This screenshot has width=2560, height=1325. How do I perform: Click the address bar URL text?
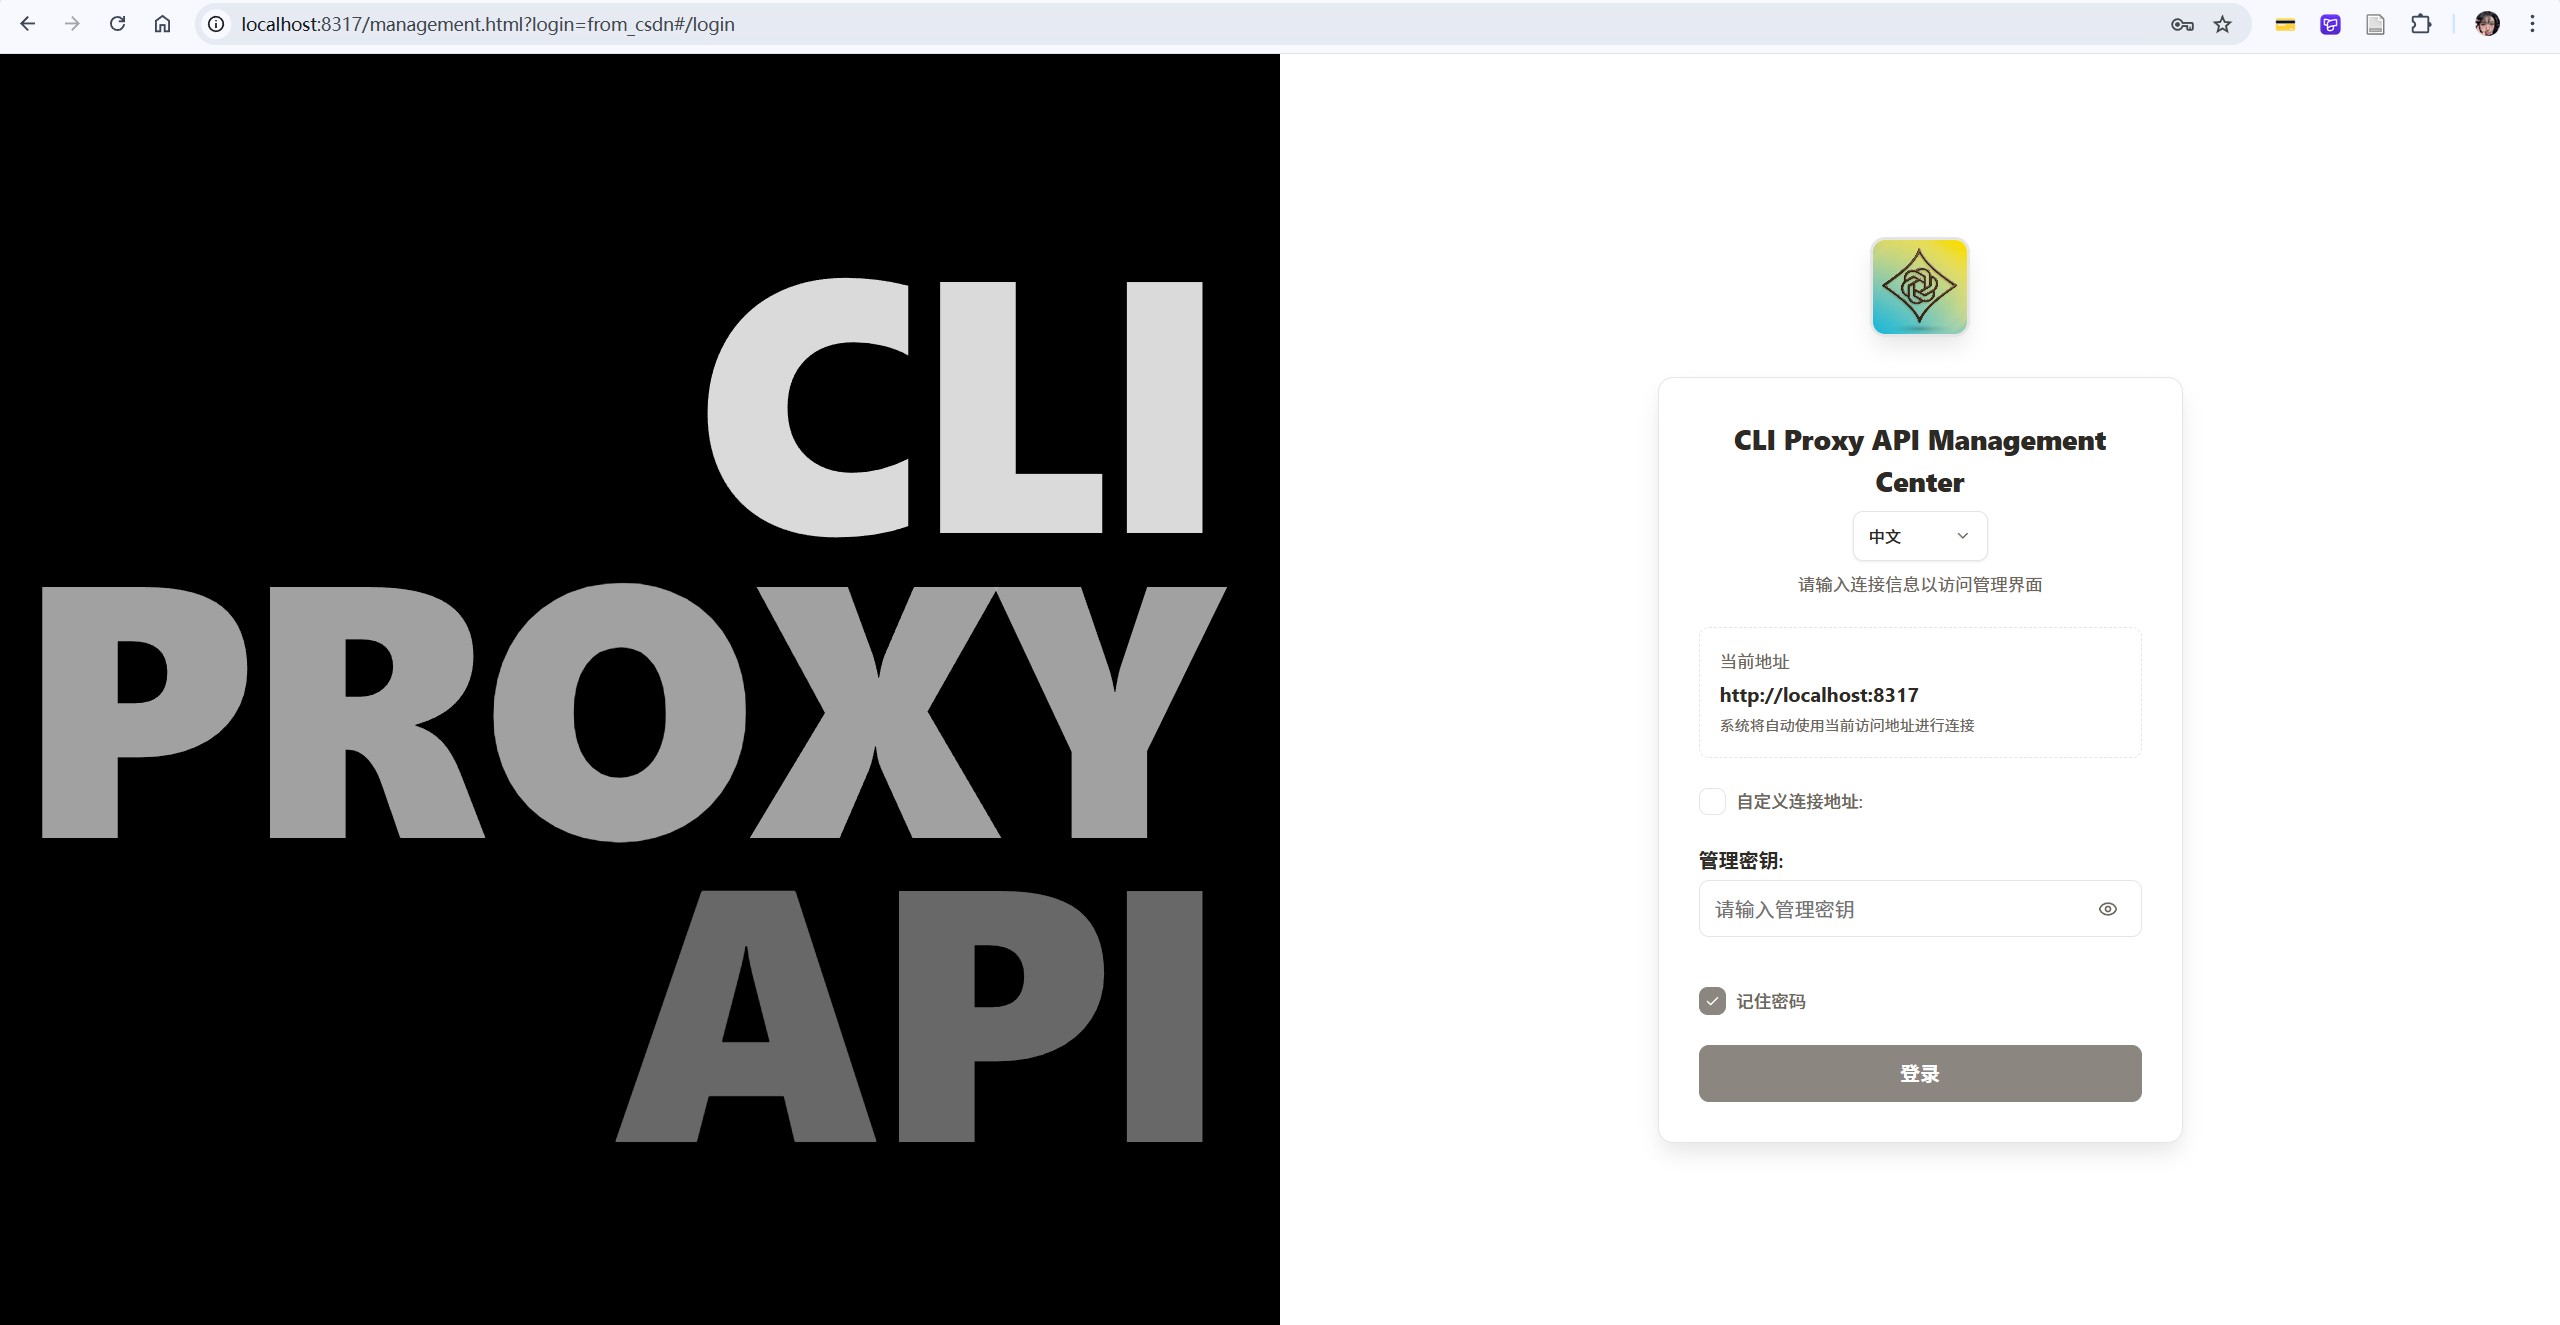[488, 24]
